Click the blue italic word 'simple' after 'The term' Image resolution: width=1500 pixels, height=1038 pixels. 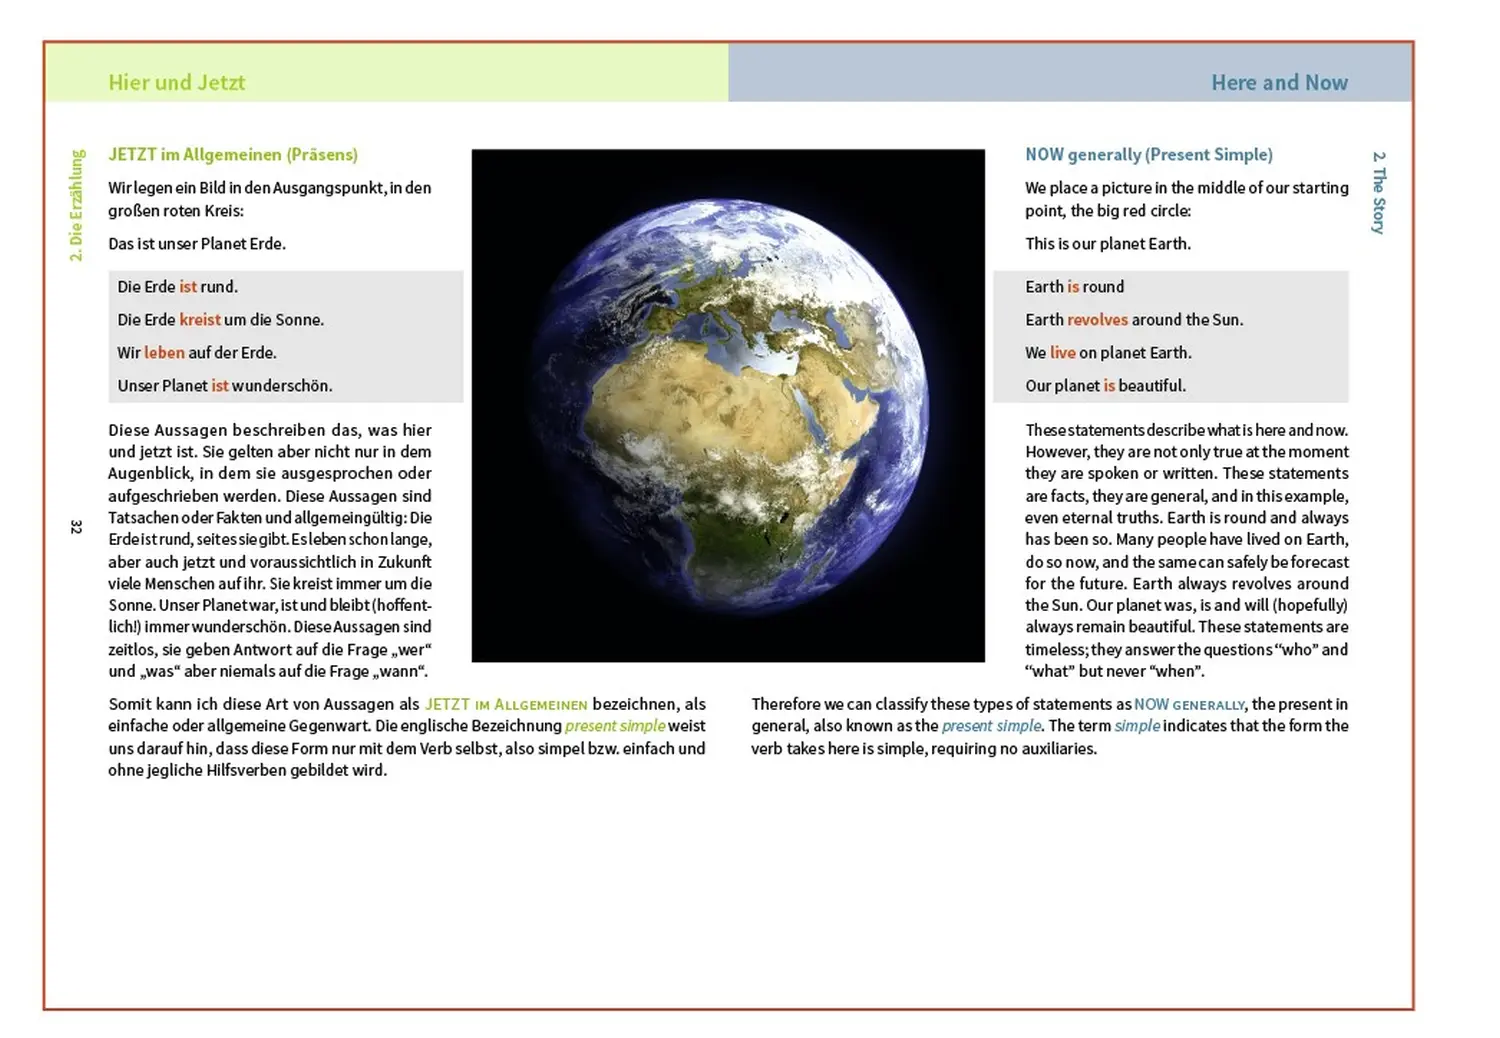tap(1137, 726)
